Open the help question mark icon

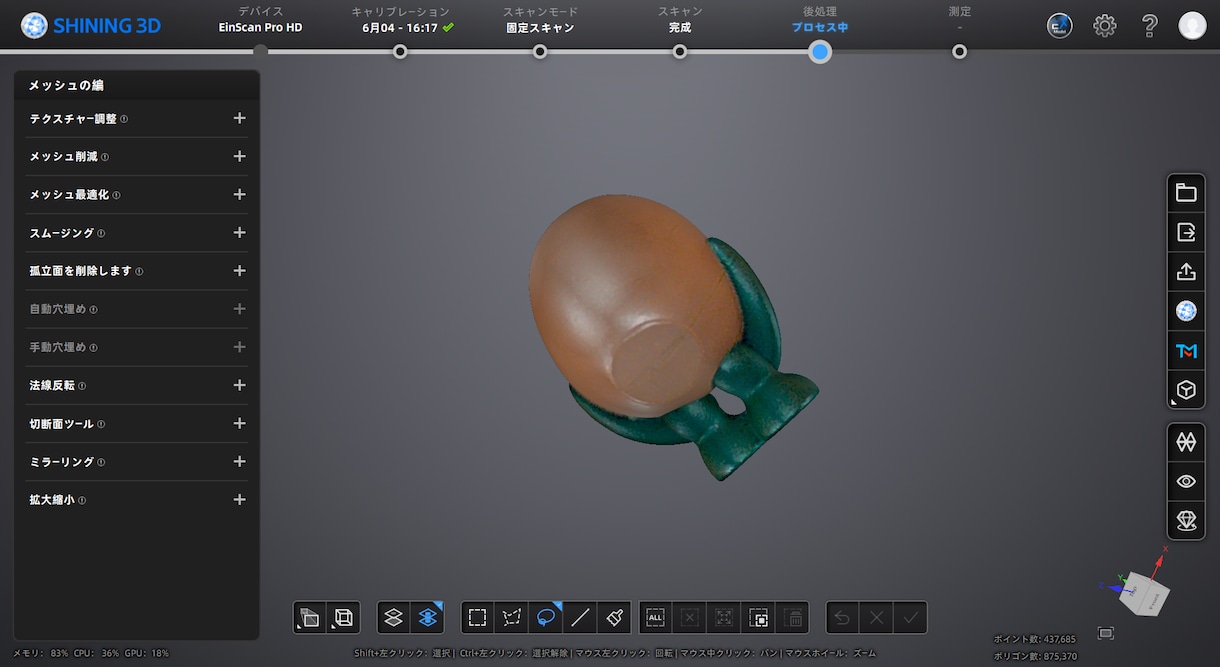[x=1150, y=26]
